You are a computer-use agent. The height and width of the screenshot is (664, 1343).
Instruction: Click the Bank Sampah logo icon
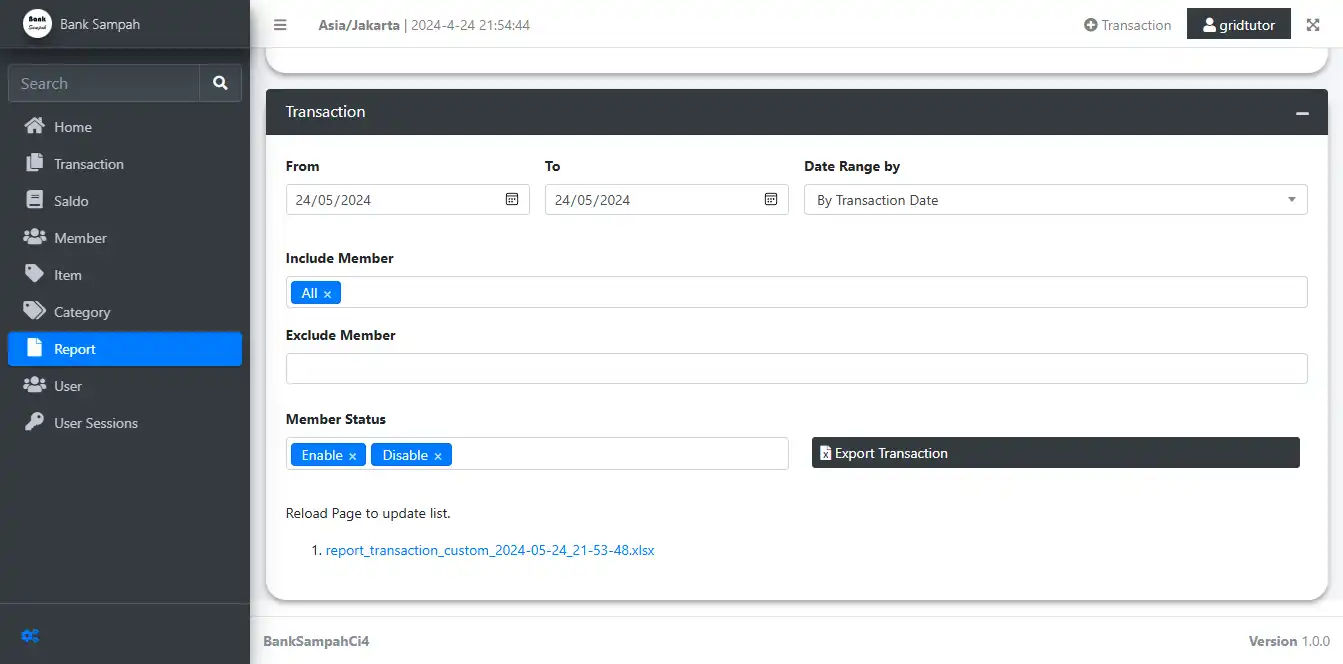coord(37,24)
